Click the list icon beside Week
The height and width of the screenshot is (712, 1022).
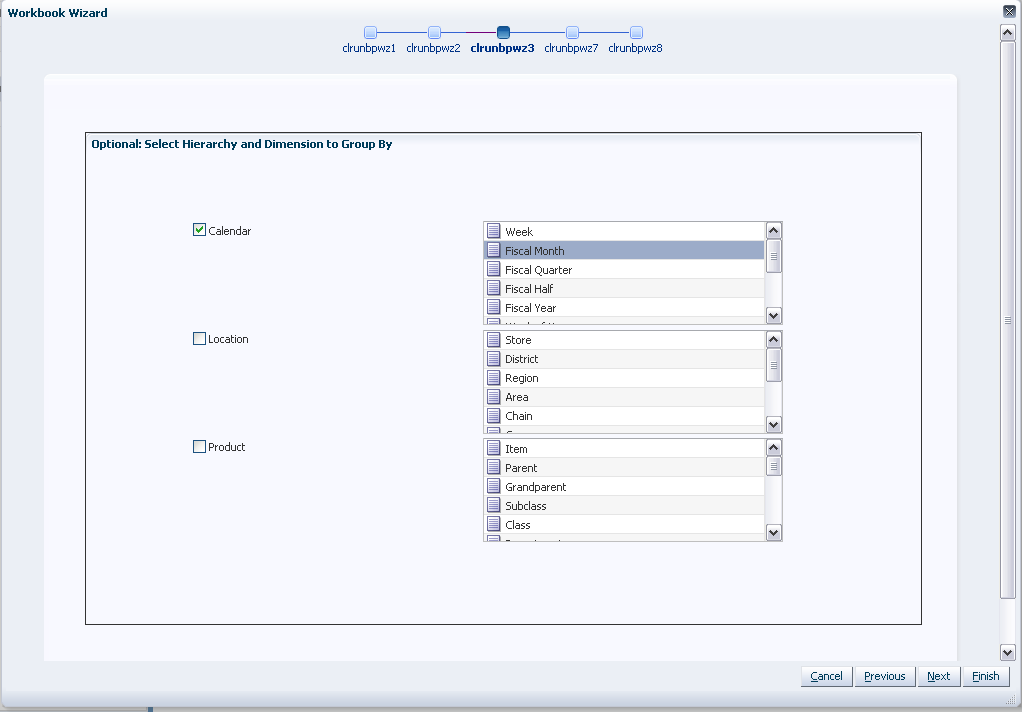[x=493, y=231]
